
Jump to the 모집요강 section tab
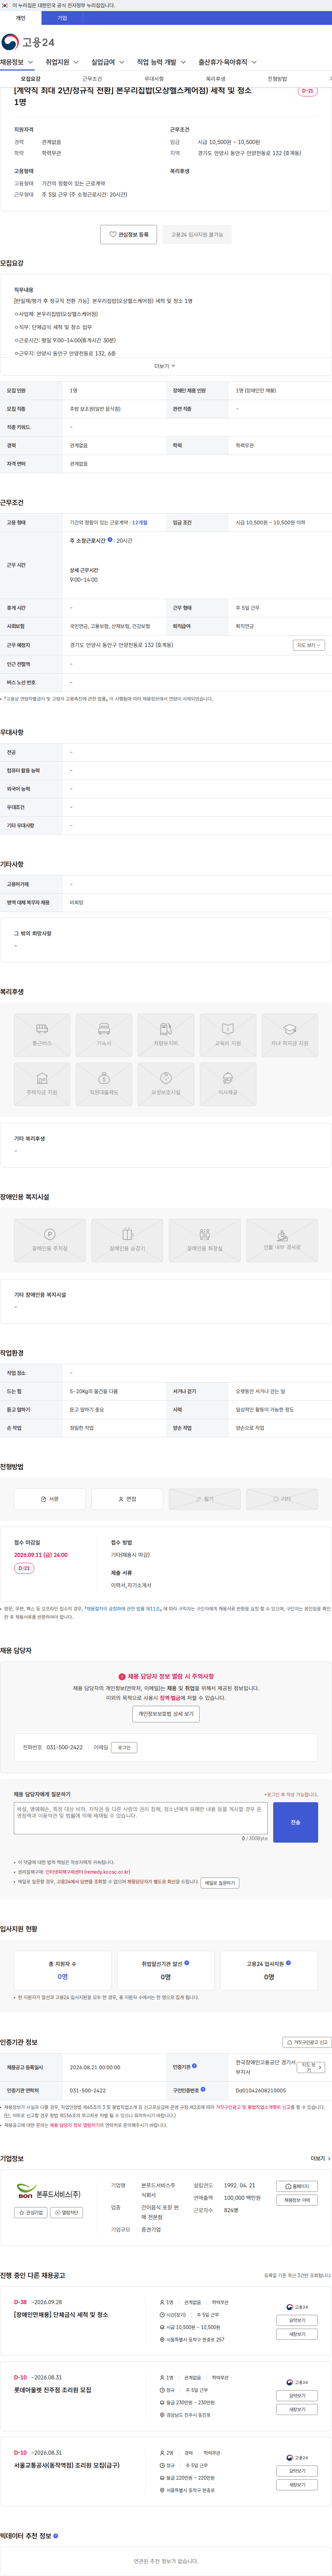coord(31,79)
